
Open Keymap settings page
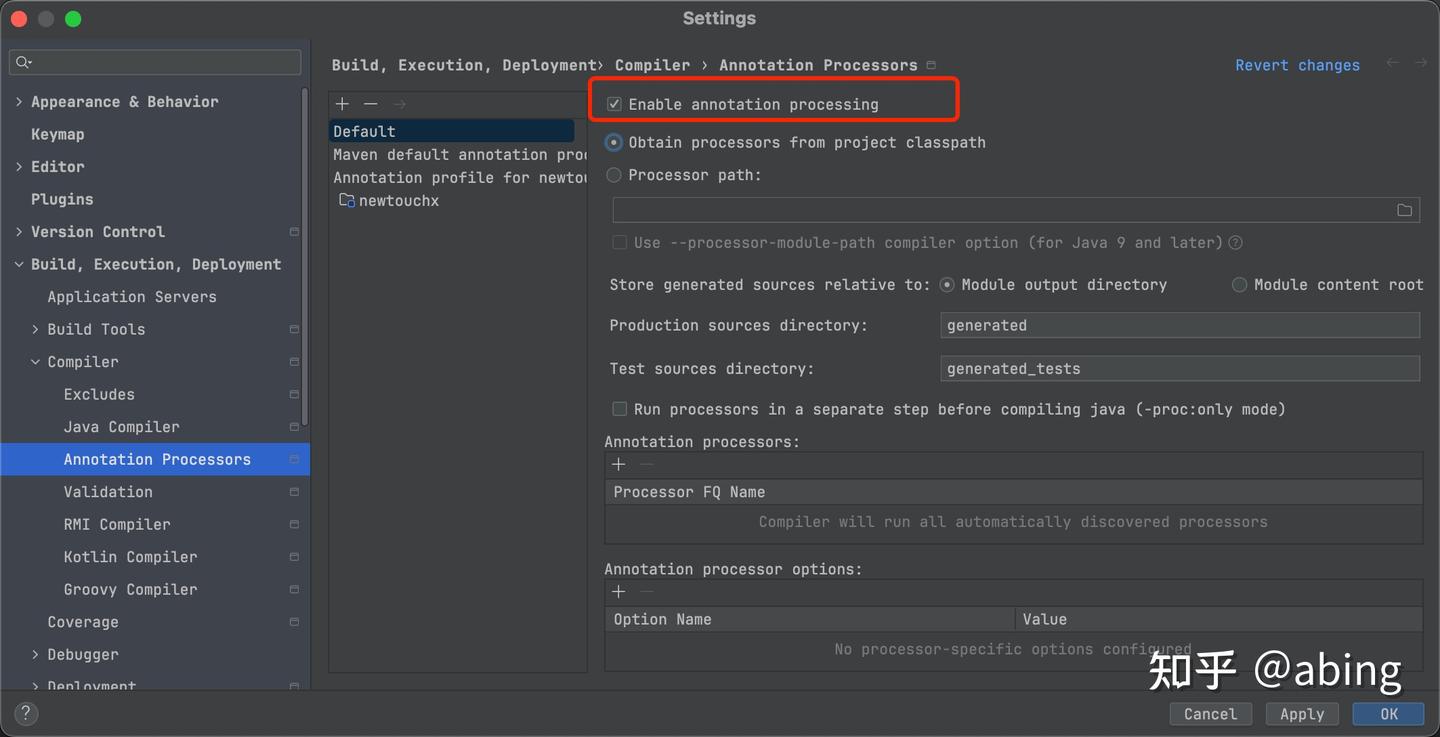coord(58,134)
